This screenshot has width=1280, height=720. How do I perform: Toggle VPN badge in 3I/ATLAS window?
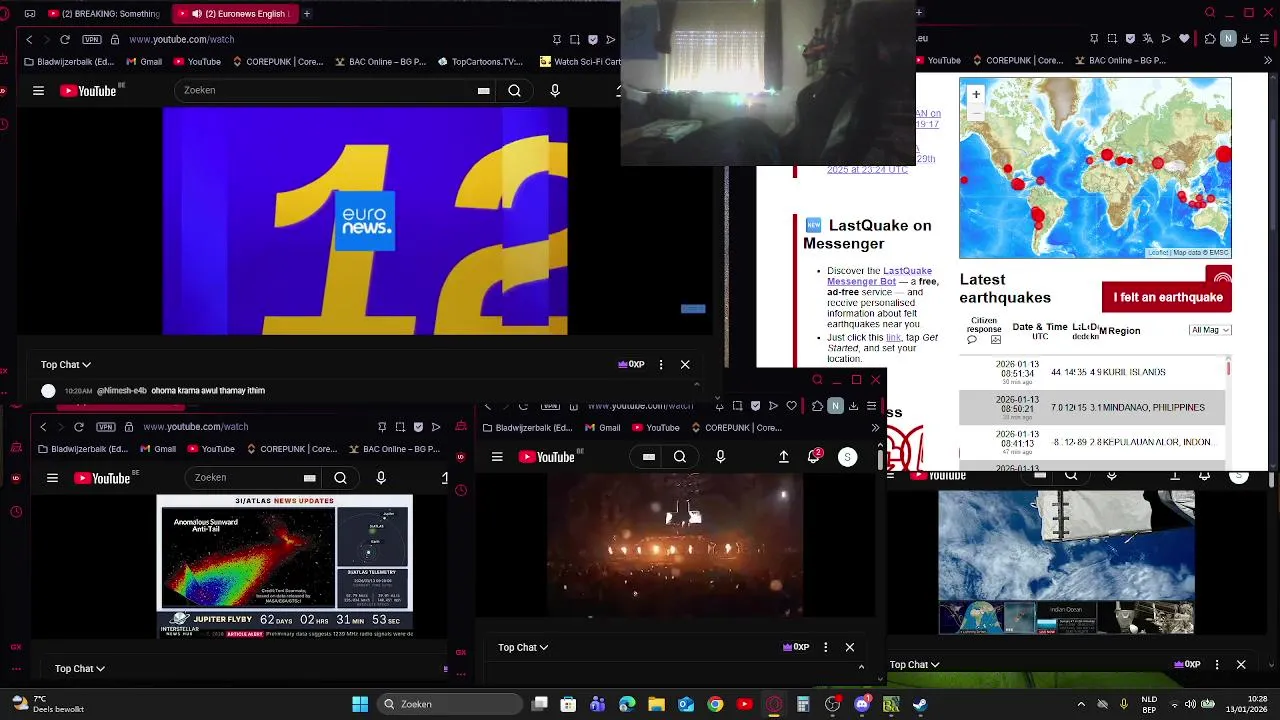(106, 427)
